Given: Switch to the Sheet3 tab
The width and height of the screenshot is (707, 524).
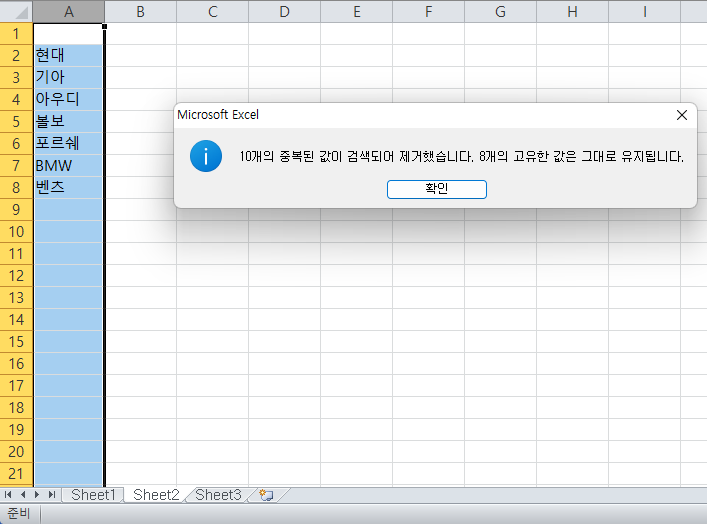Looking at the screenshot, I should tap(218, 495).
